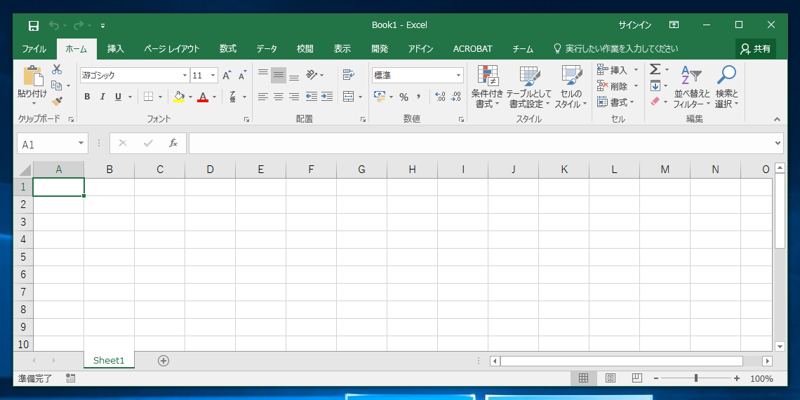This screenshot has height=400, width=800.
Task: Center text horizontally
Action: (x=278, y=96)
